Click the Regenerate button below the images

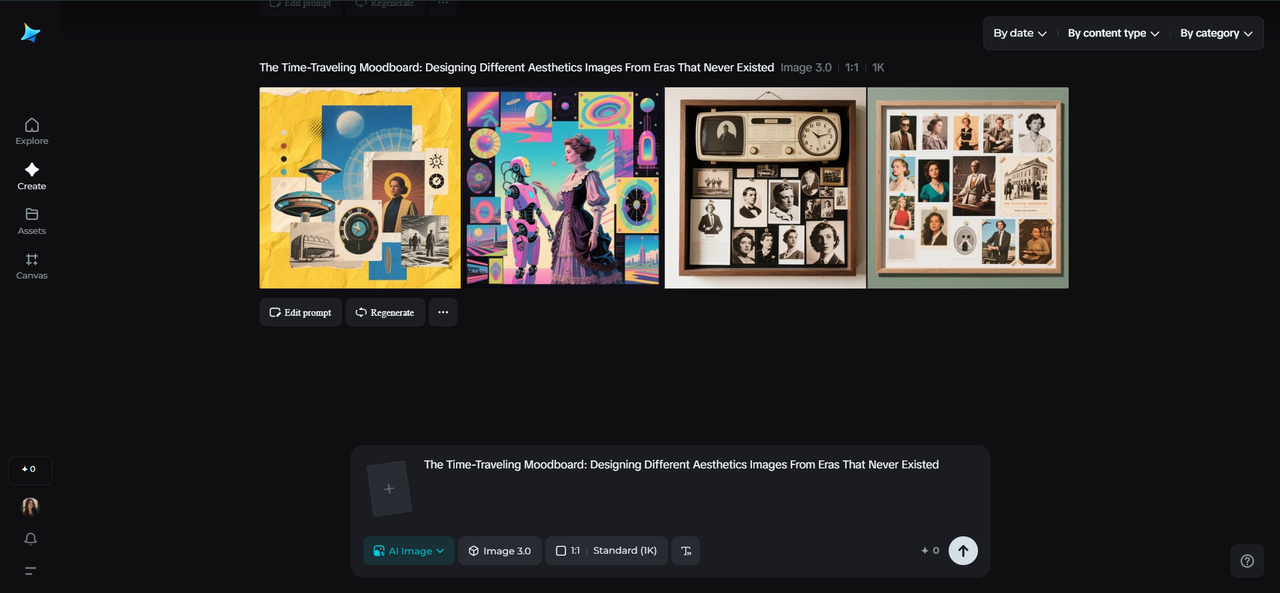point(385,312)
